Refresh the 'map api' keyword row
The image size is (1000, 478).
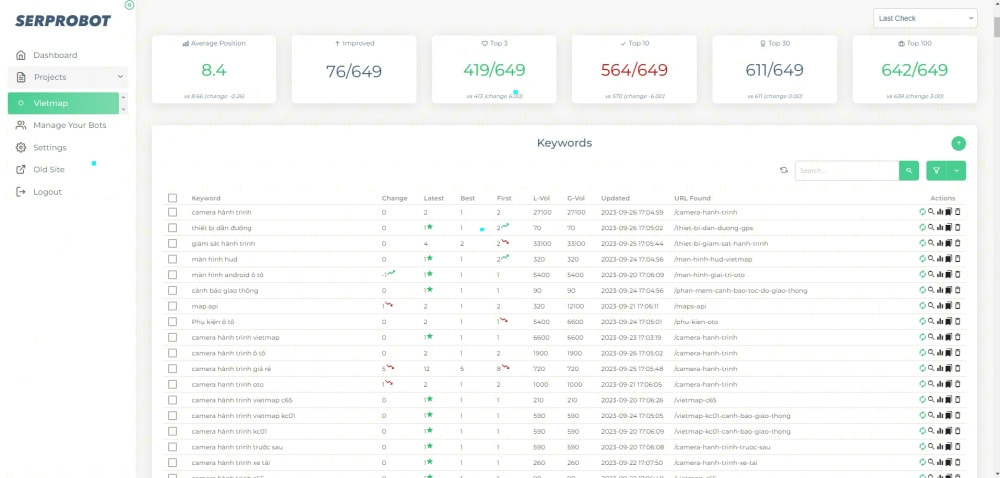click(922, 305)
